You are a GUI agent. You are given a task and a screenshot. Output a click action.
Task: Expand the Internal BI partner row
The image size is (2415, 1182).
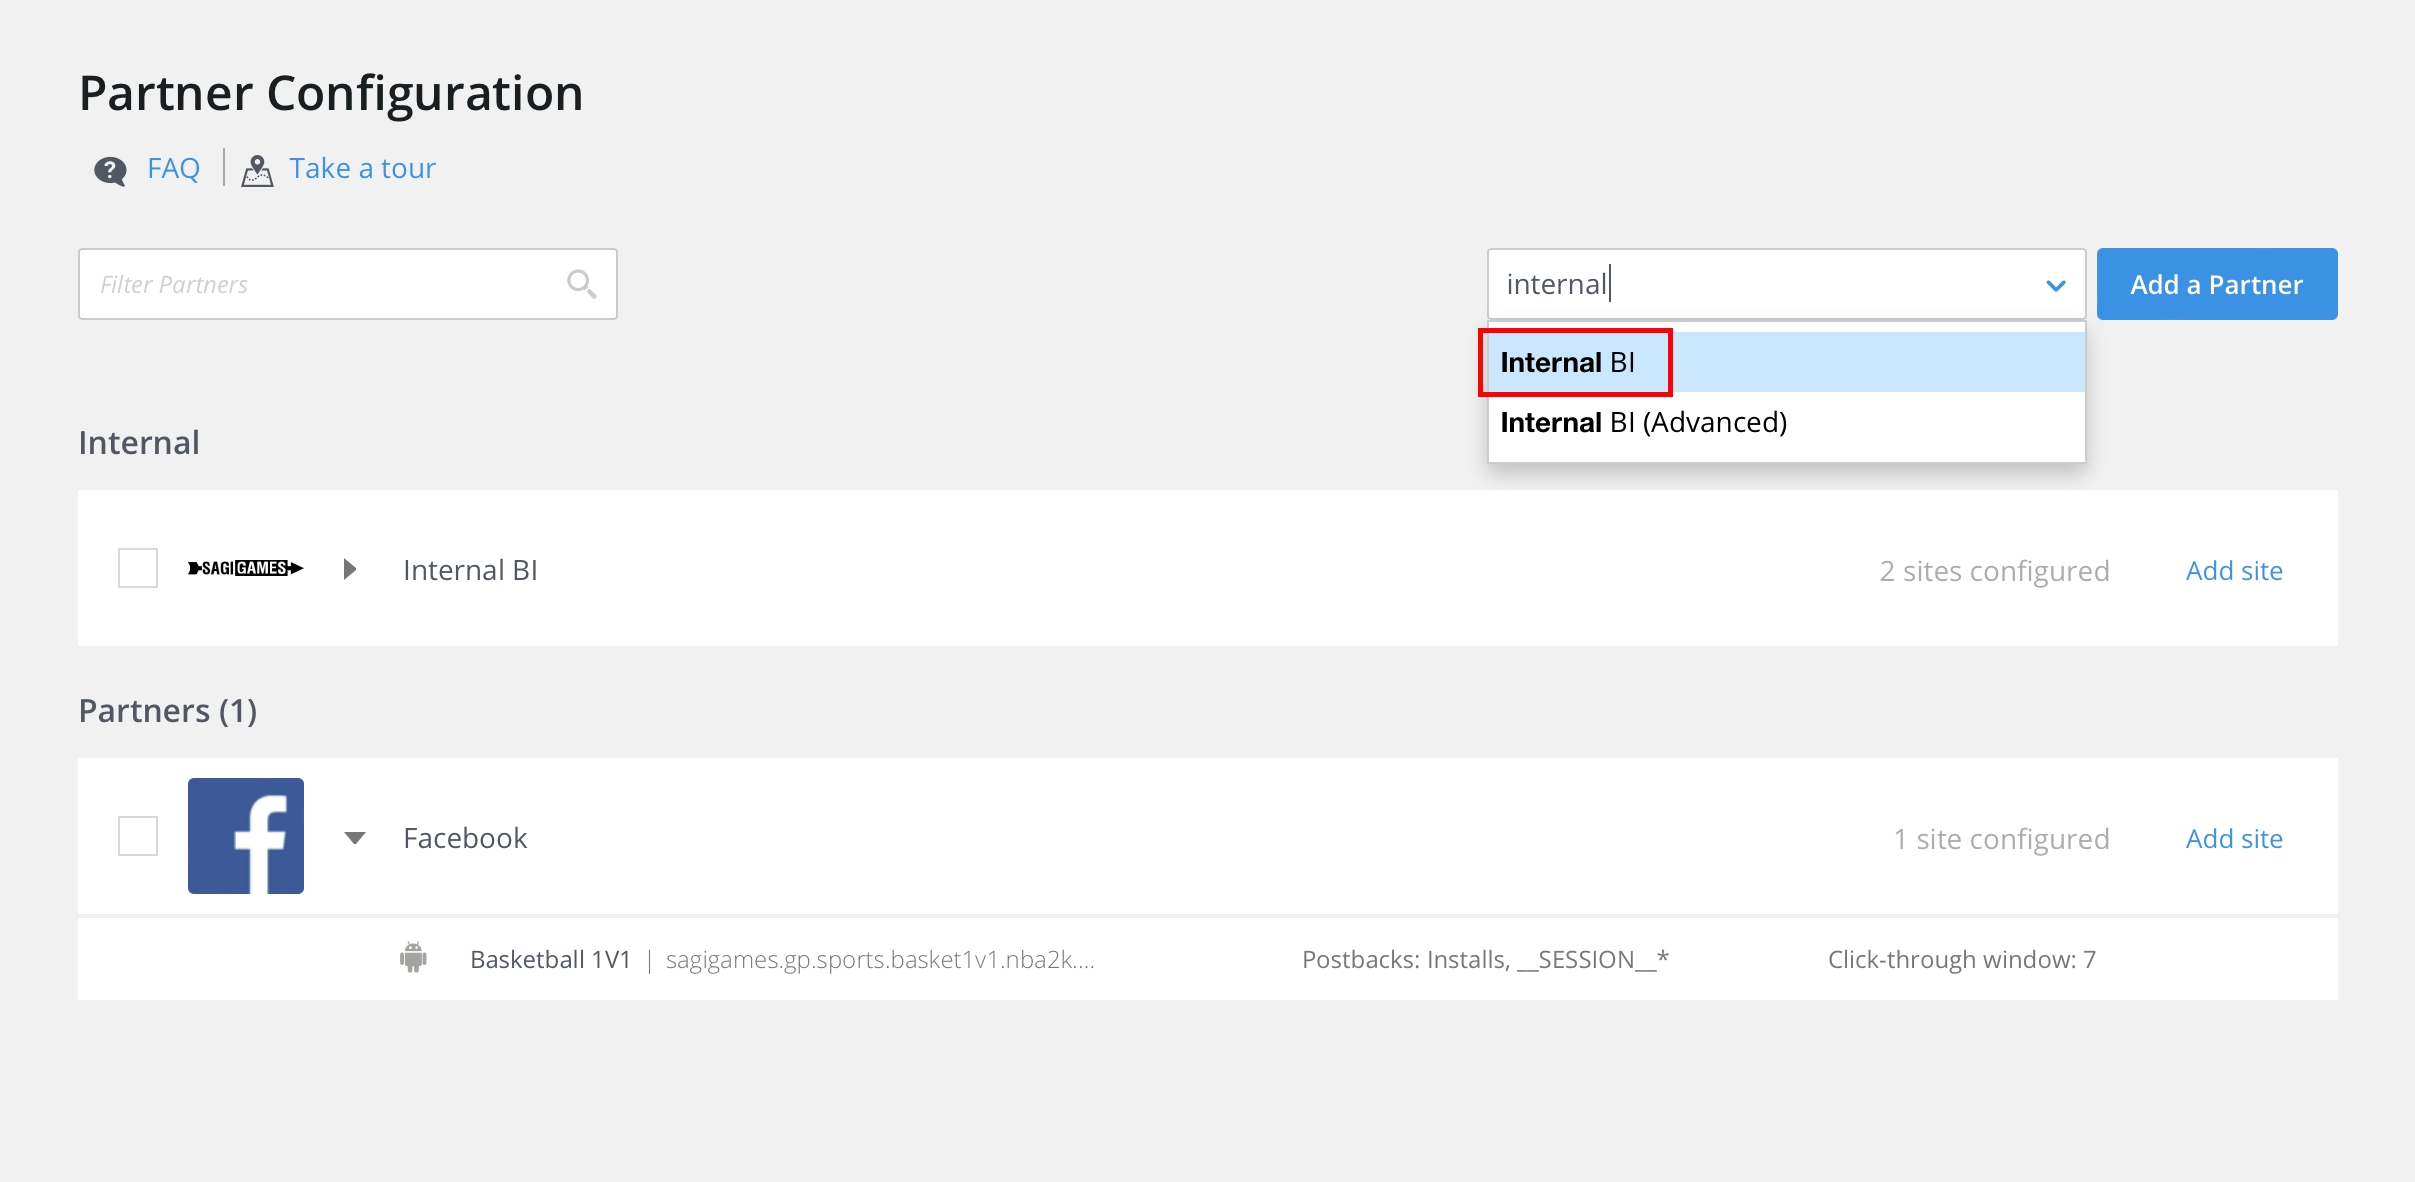click(x=350, y=569)
